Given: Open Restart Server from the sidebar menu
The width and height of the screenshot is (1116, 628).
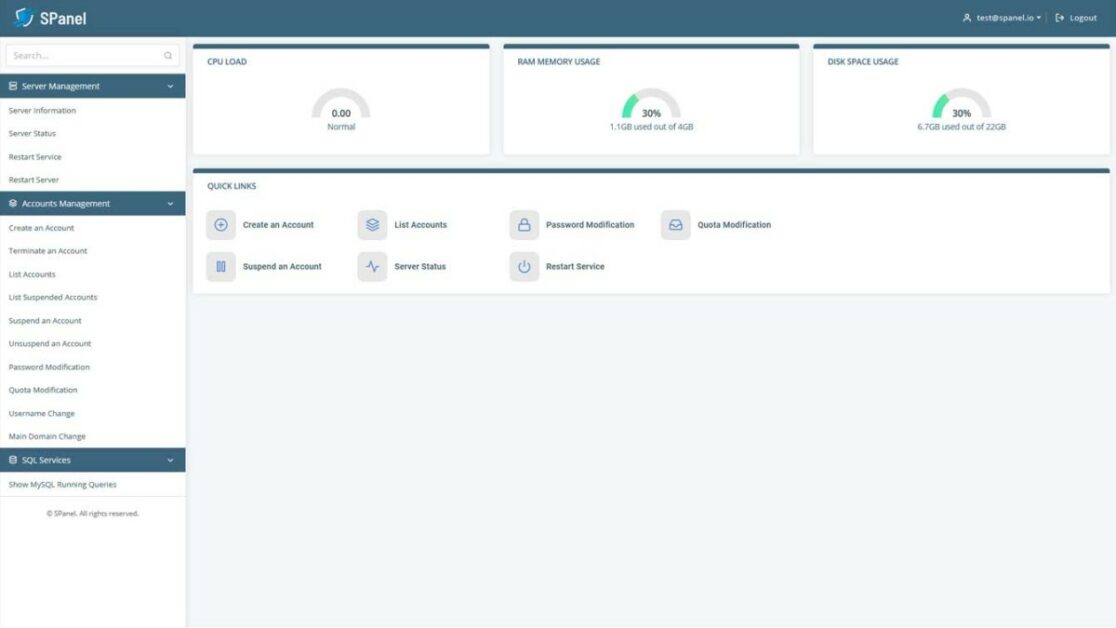Looking at the screenshot, I should point(34,179).
